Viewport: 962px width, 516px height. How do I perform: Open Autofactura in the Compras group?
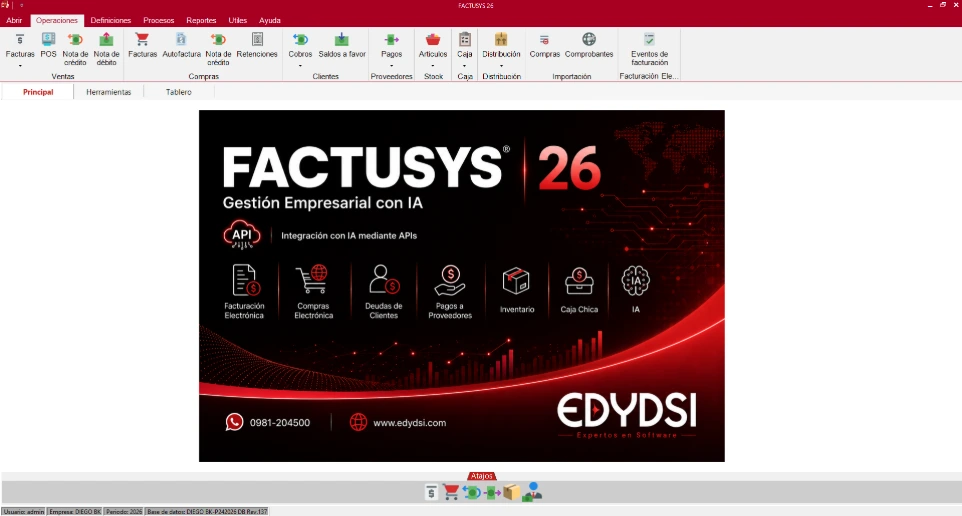(x=181, y=46)
